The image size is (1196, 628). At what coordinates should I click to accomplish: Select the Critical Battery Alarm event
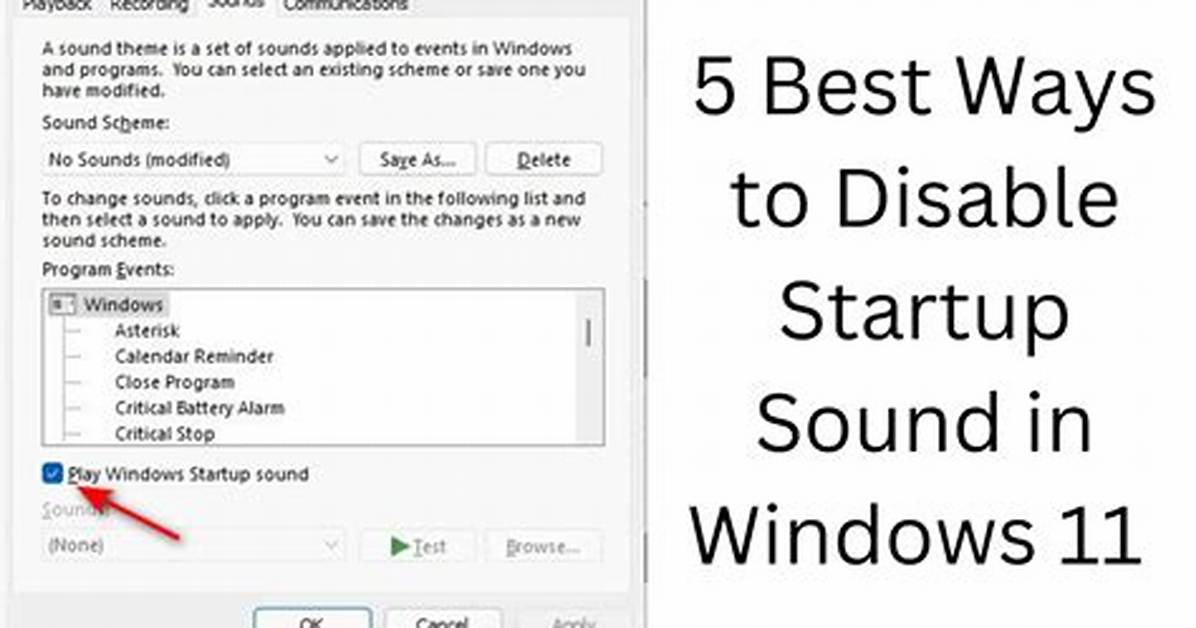pyautogui.click(x=200, y=408)
